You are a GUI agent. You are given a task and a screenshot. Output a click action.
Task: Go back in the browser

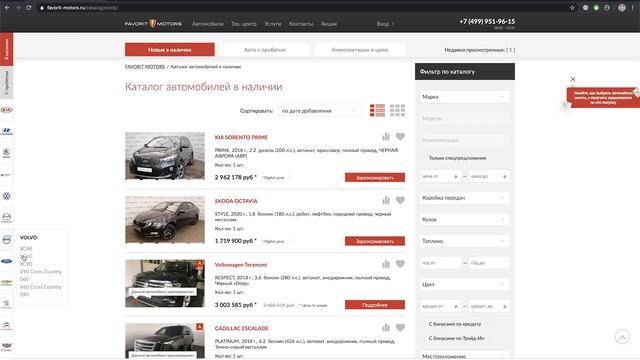pos(7,8)
